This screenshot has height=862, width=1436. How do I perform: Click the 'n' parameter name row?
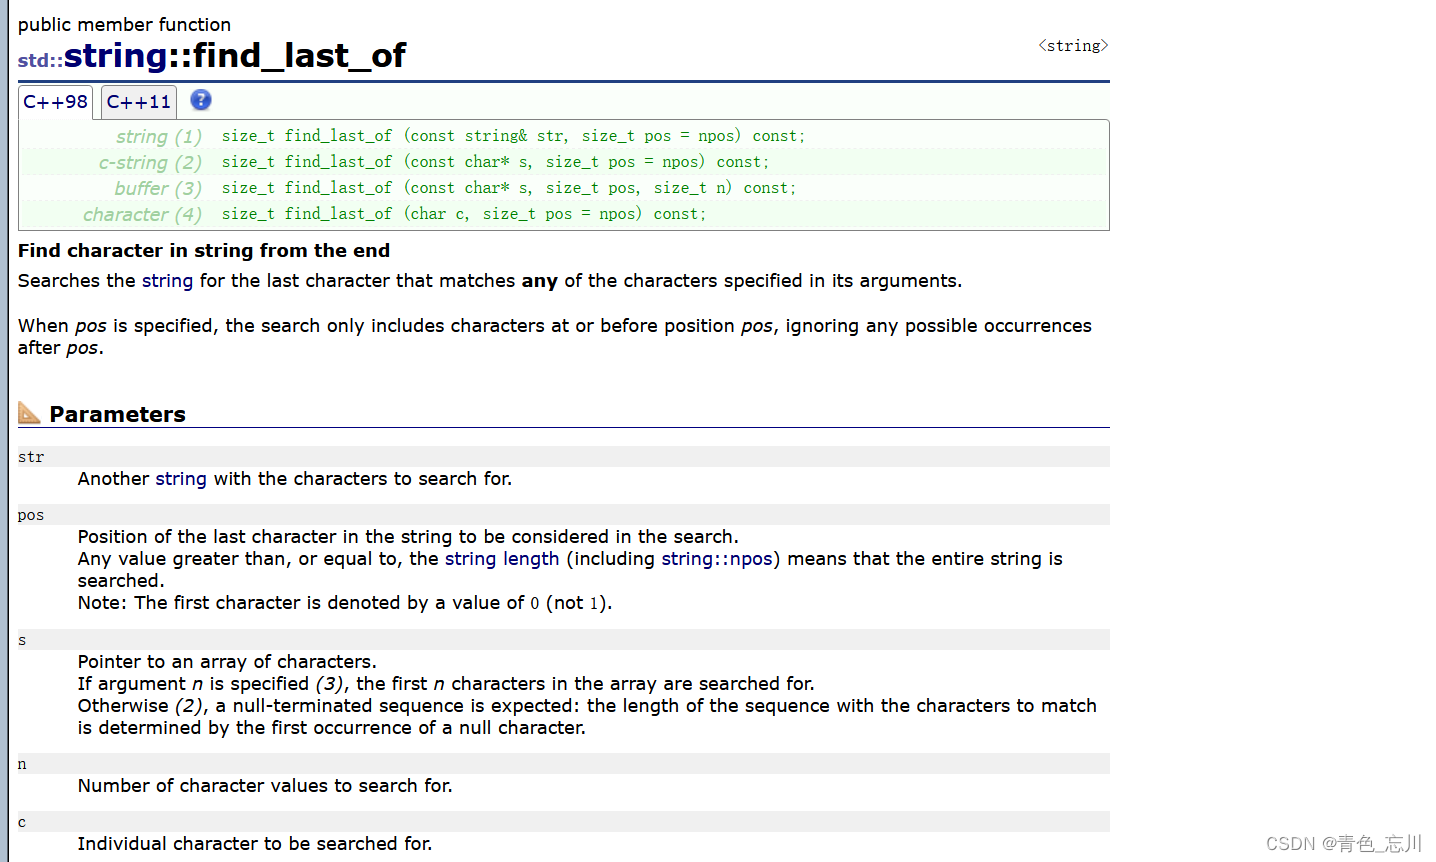(564, 764)
